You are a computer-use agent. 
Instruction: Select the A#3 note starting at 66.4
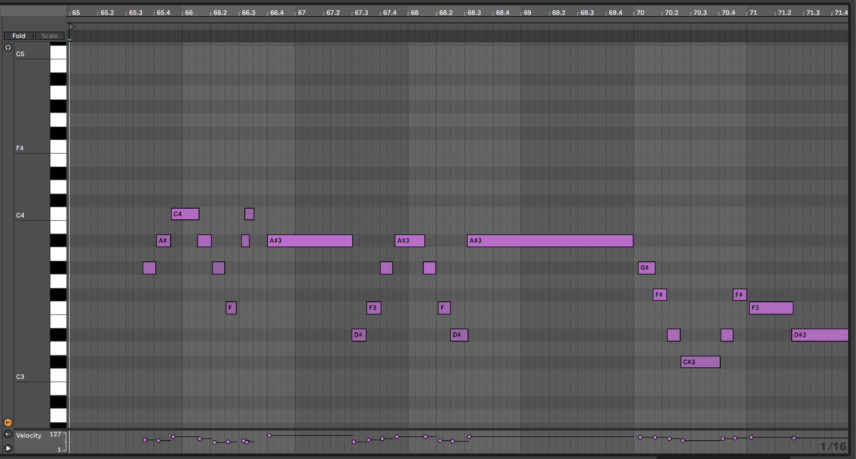pyautogui.click(x=310, y=241)
